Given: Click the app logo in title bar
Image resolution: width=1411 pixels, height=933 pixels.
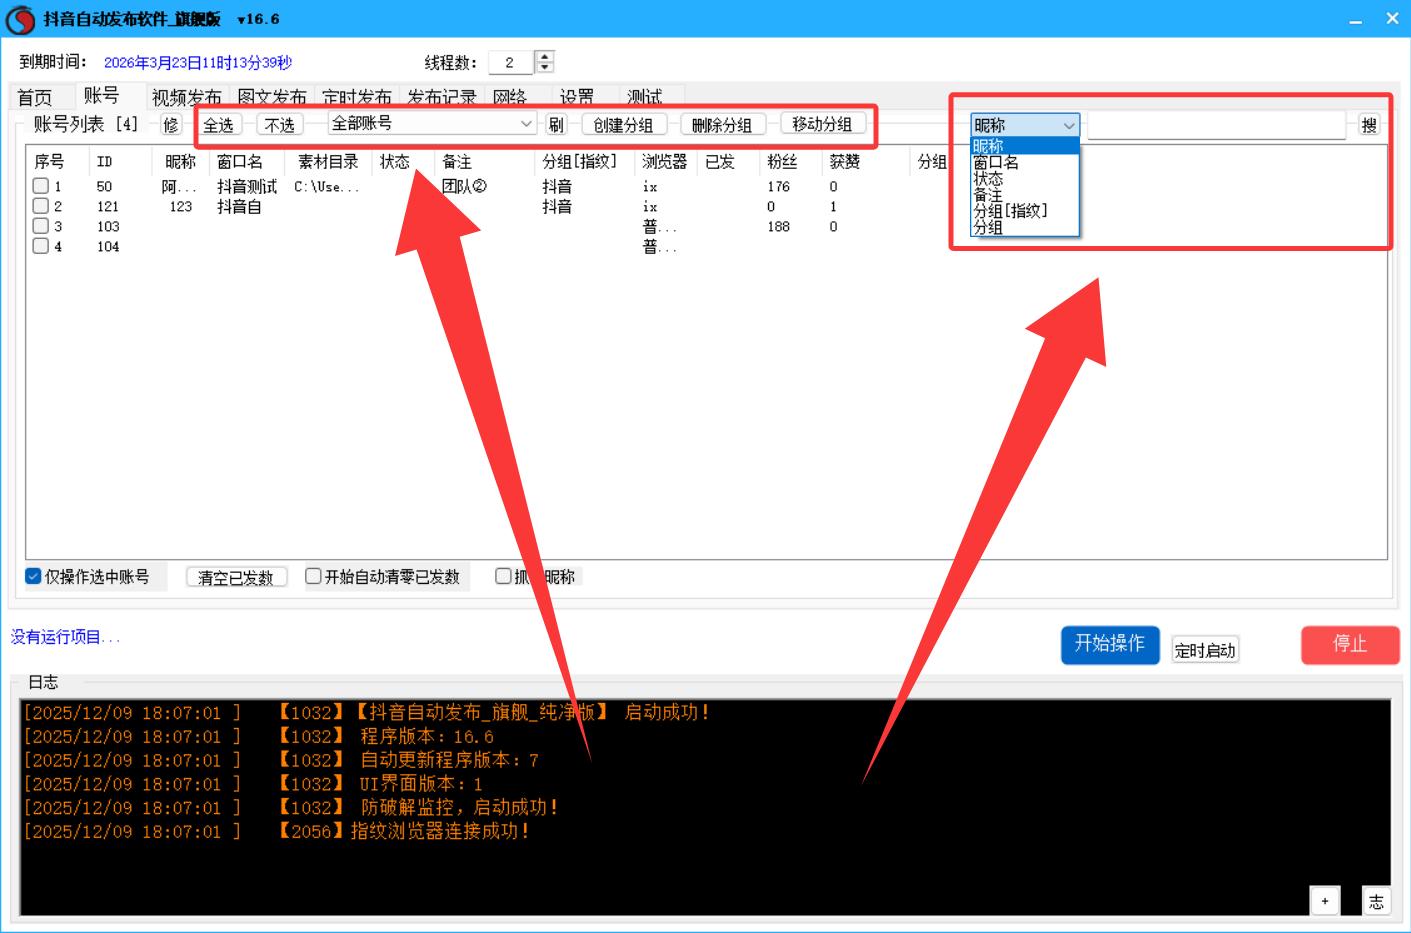Looking at the screenshot, I should point(20,19).
